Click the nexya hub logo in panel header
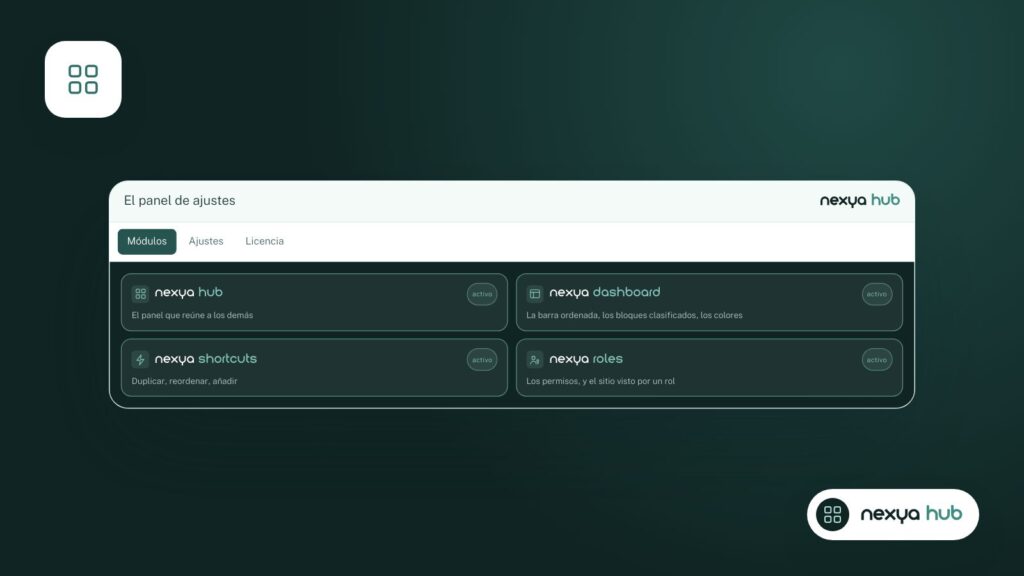The height and width of the screenshot is (576, 1024). (x=859, y=200)
